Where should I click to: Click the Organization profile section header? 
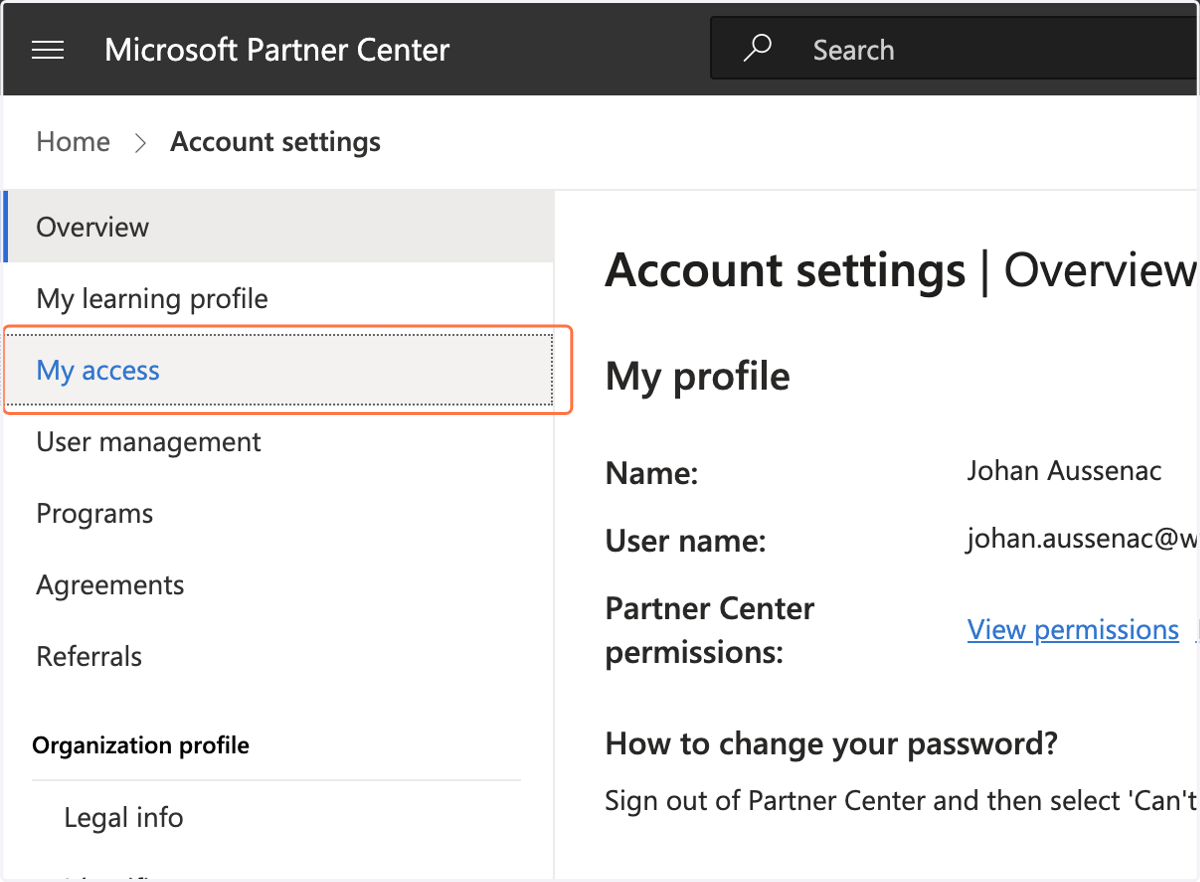point(141,746)
